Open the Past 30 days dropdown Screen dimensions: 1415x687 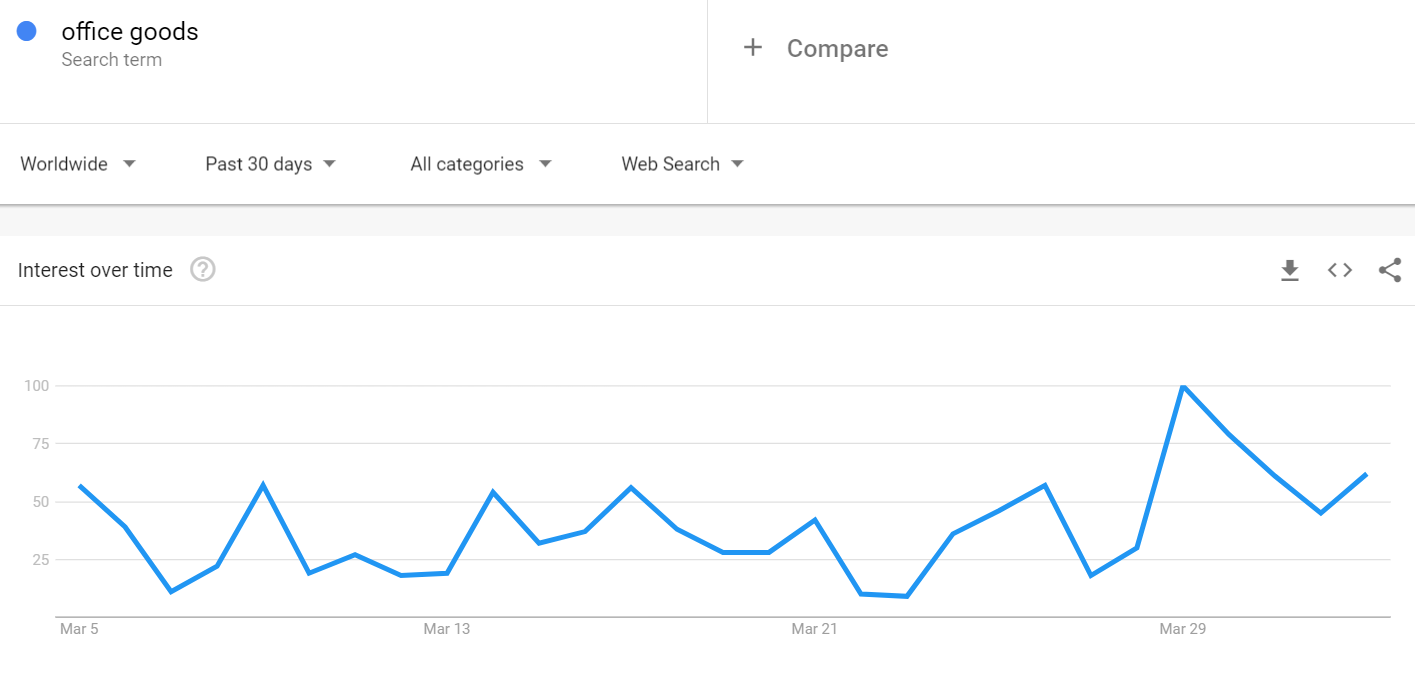click(270, 164)
